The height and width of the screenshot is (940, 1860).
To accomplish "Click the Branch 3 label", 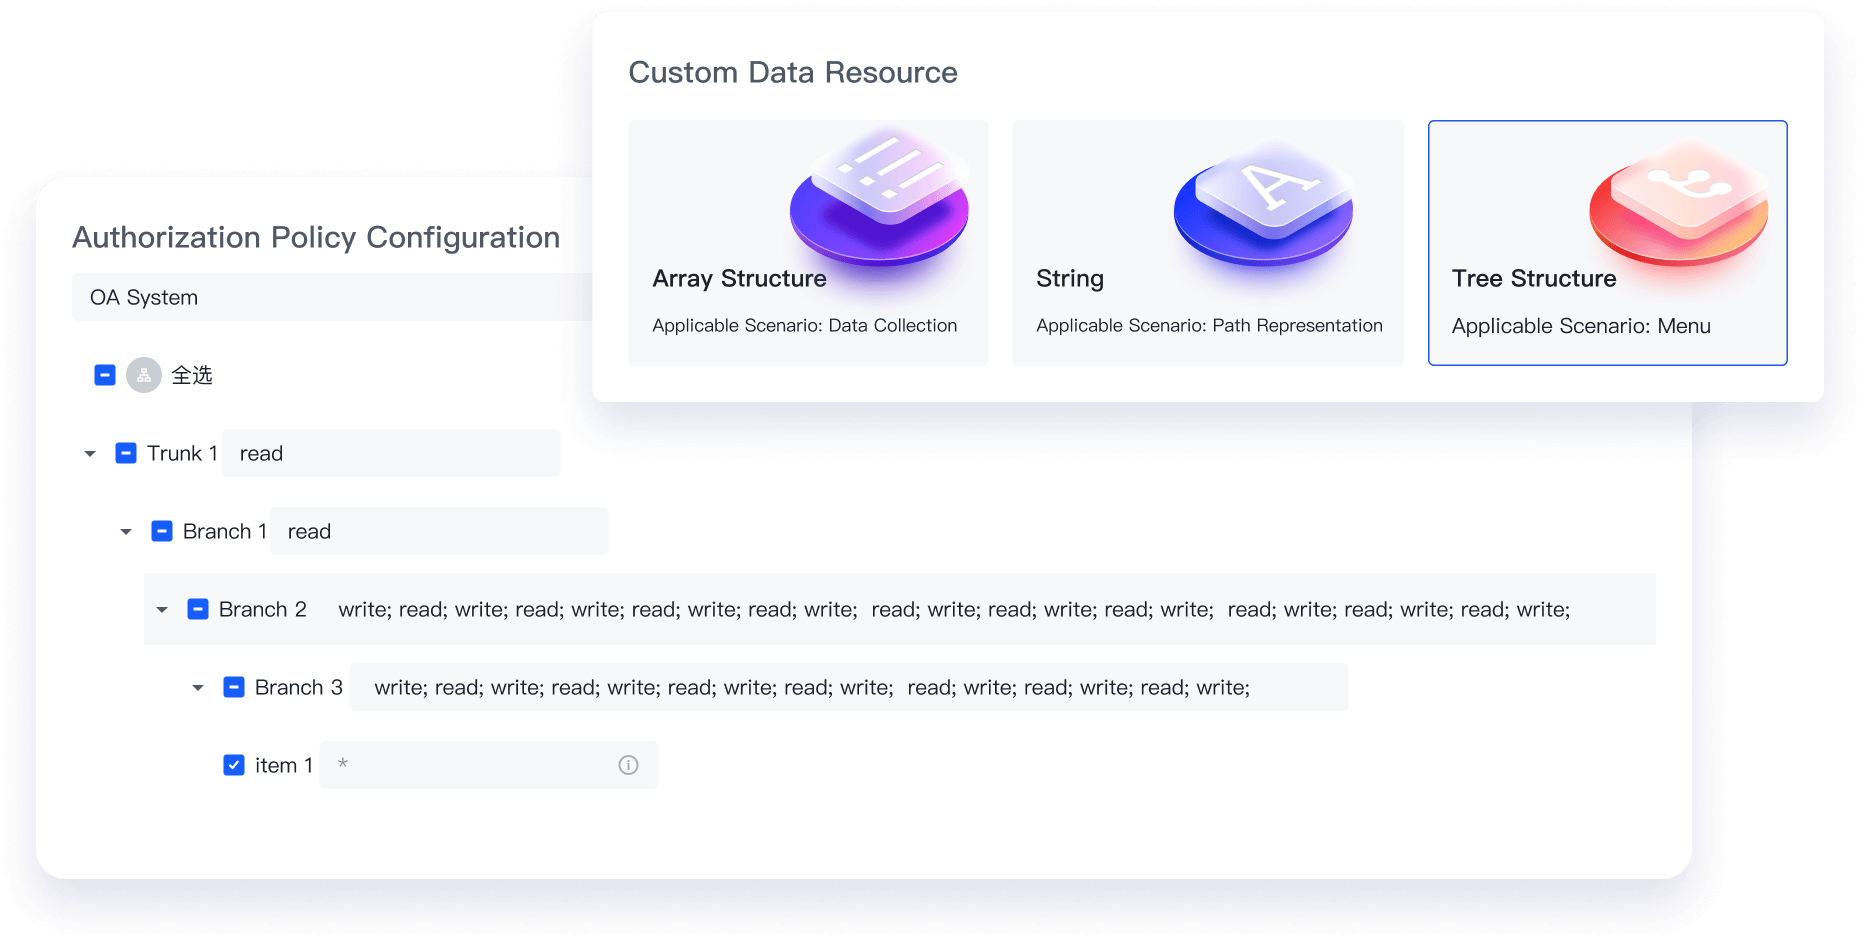I will pos(298,687).
